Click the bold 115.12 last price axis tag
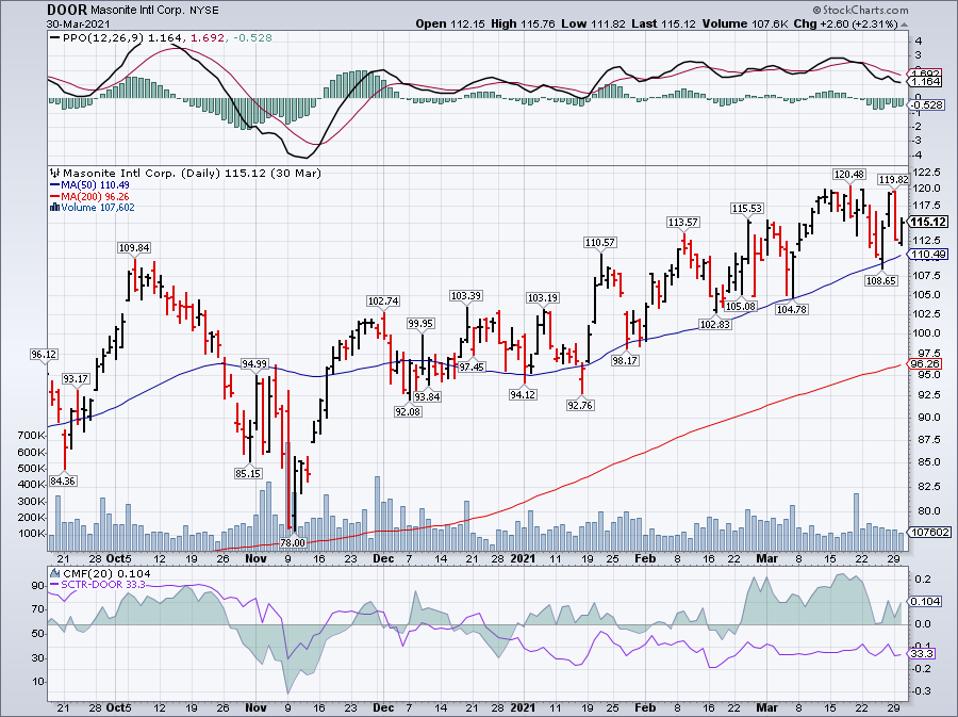This screenshot has height=717, width=958. (x=929, y=222)
